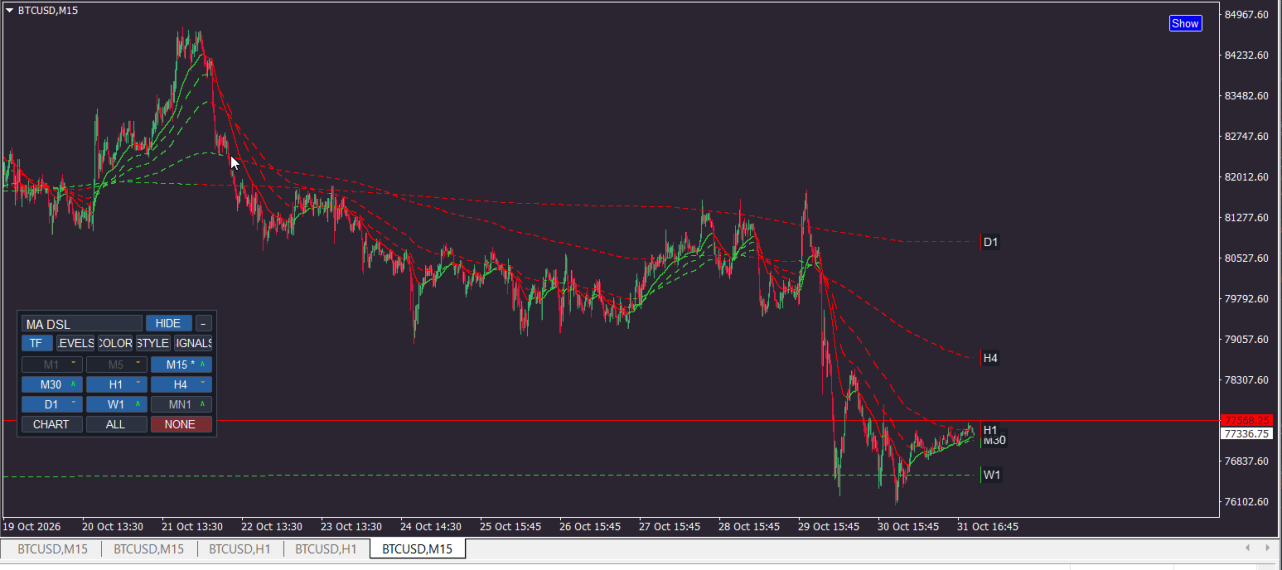Select the TF tab in the MA DSL panel
The image size is (1282, 570).
click(x=36, y=343)
